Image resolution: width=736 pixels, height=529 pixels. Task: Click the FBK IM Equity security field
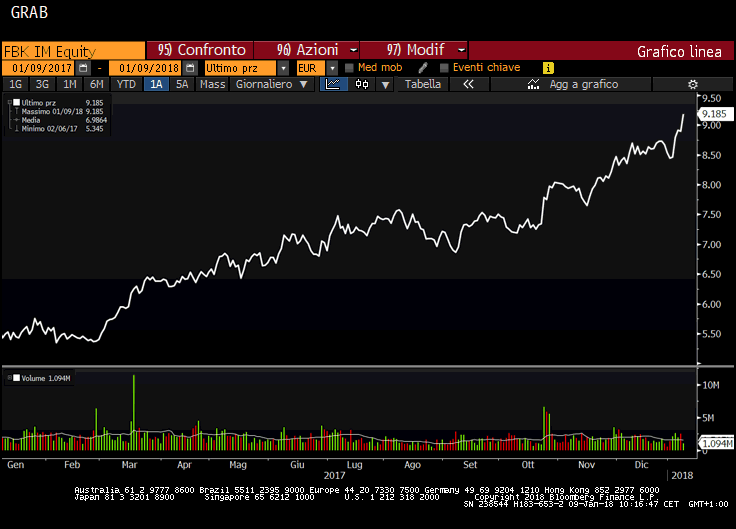pos(74,51)
